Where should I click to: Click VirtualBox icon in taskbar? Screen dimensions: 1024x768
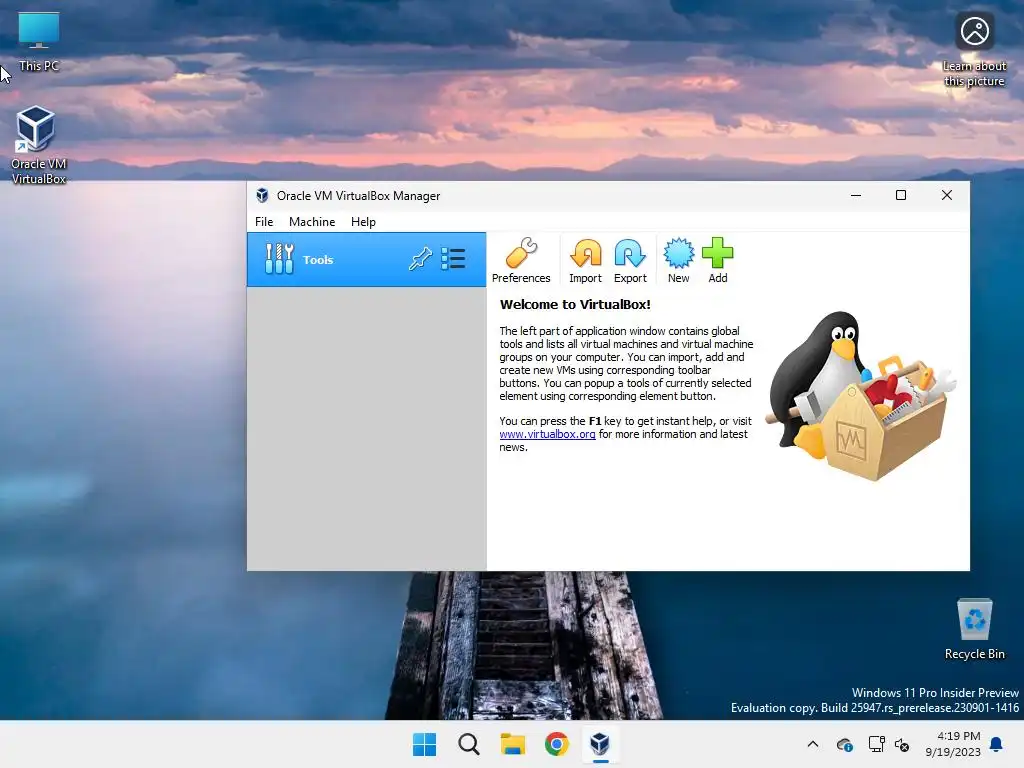click(x=600, y=744)
